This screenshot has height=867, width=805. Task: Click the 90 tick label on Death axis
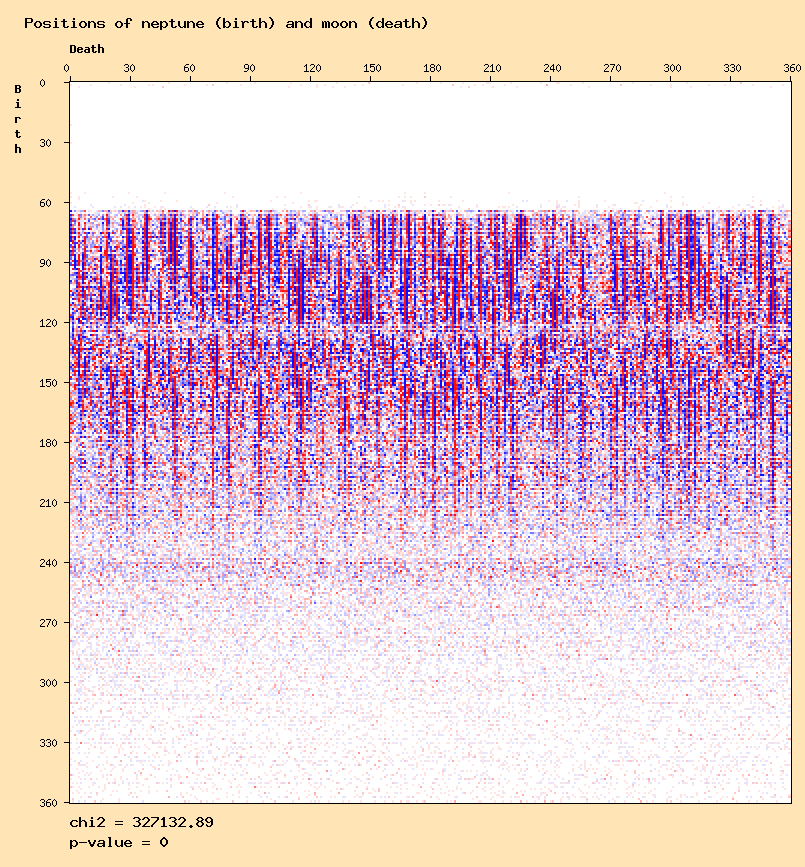[x=249, y=68]
